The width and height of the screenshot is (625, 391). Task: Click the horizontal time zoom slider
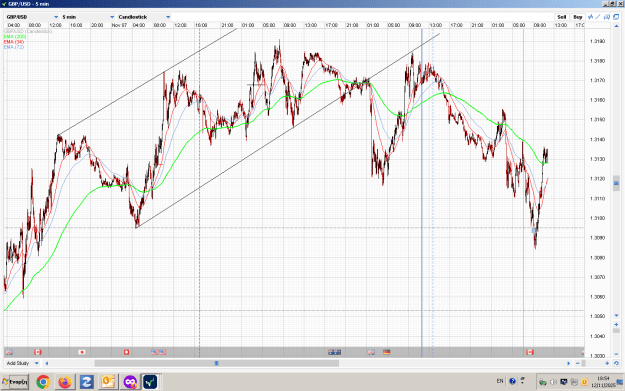pyautogui.click(x=584, y=363)
